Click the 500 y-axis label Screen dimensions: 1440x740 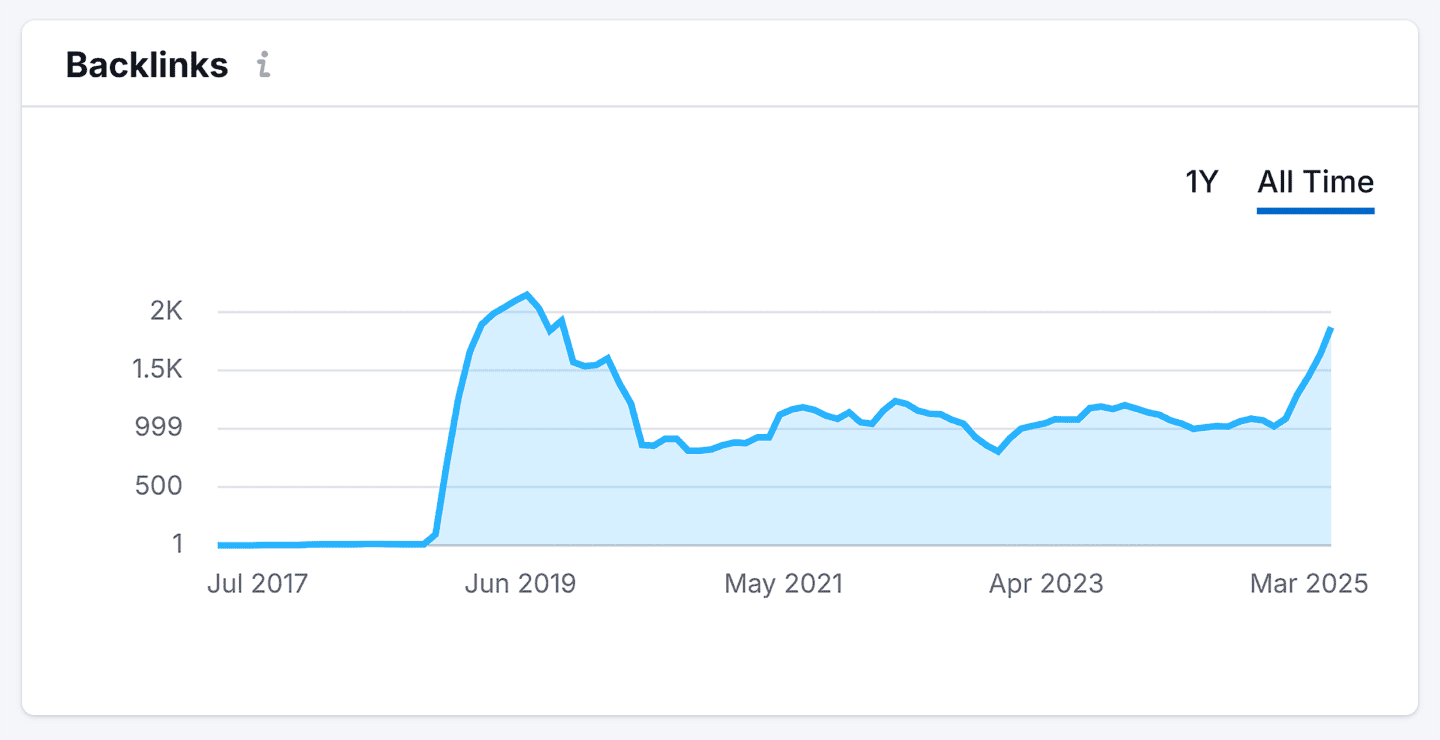pos(160,487)
